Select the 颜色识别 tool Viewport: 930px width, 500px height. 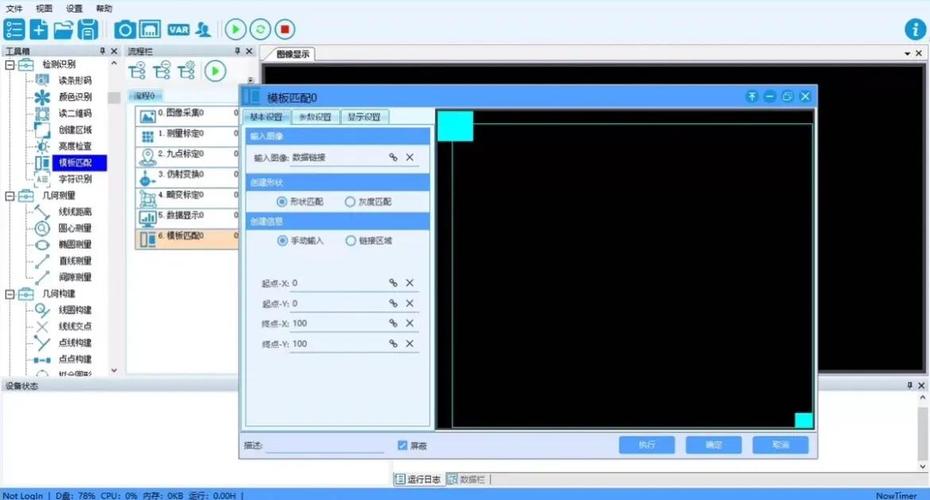[x=75, y=97]
